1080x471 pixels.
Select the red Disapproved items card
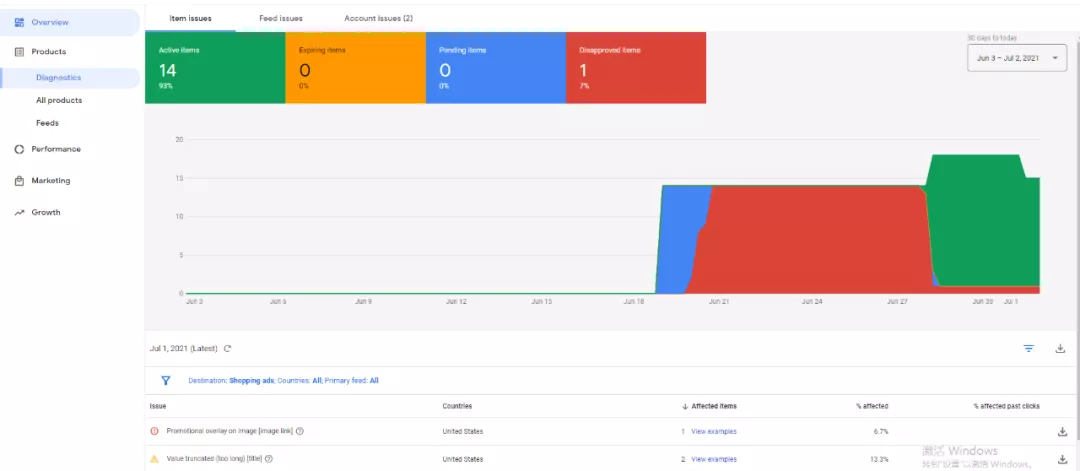[x=636, y=67]
